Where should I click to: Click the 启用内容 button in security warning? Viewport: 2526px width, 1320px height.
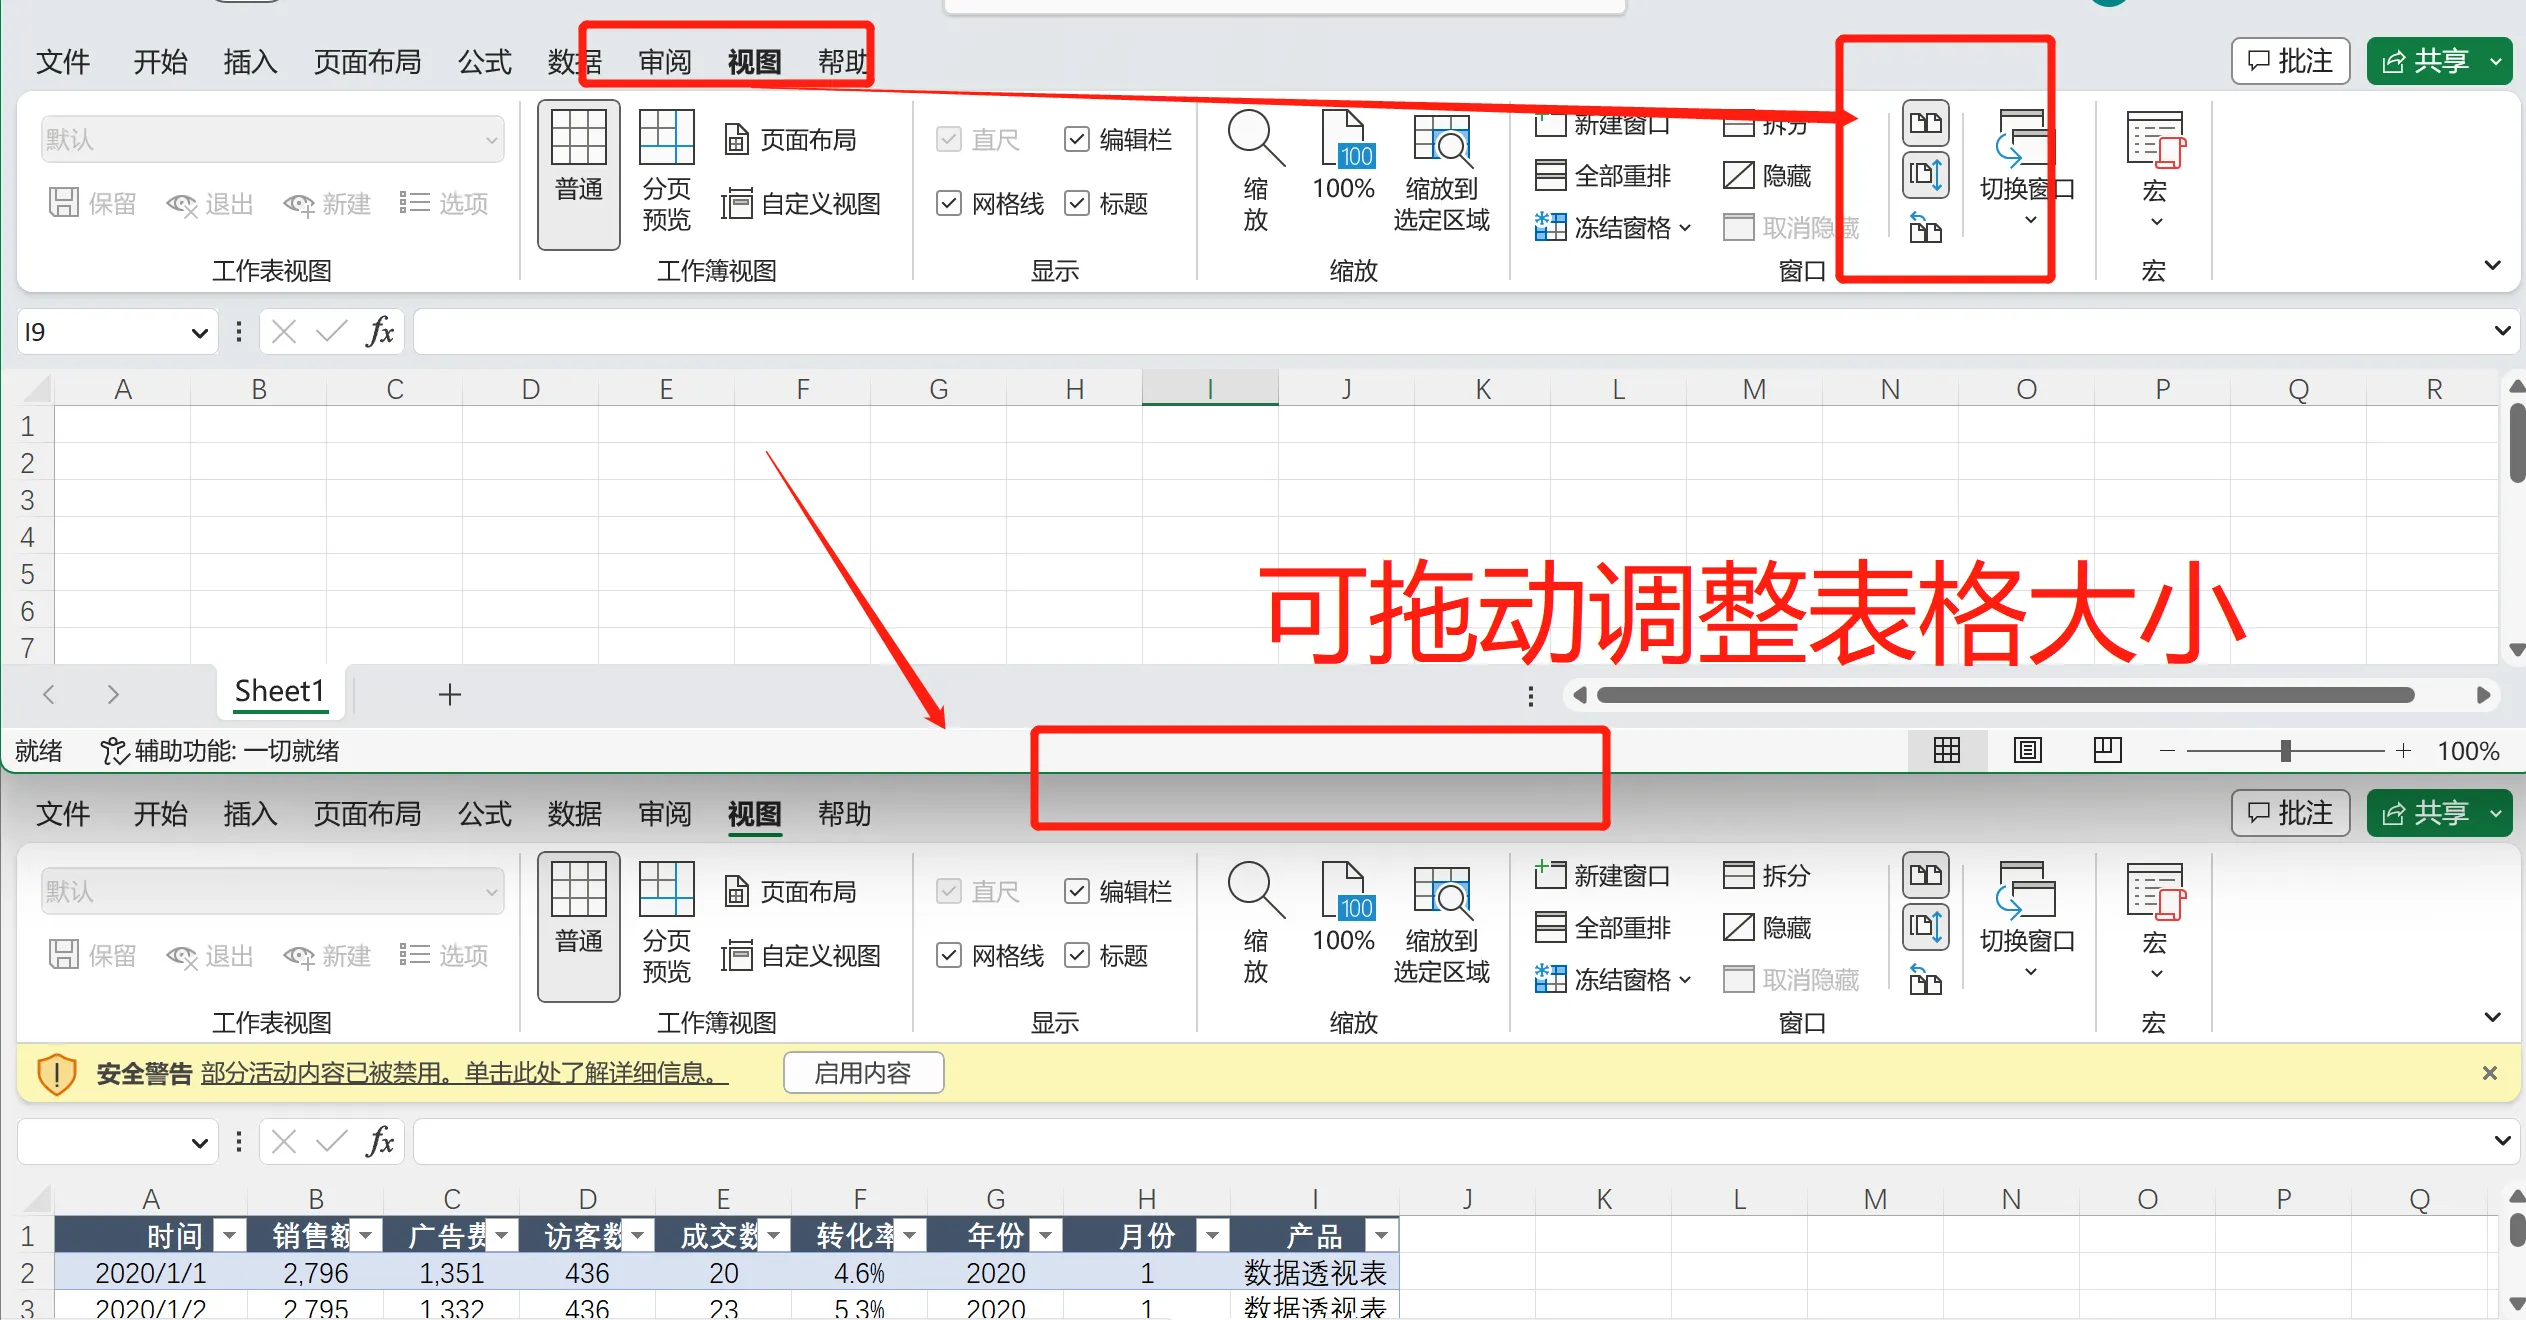pos(863,1073)
